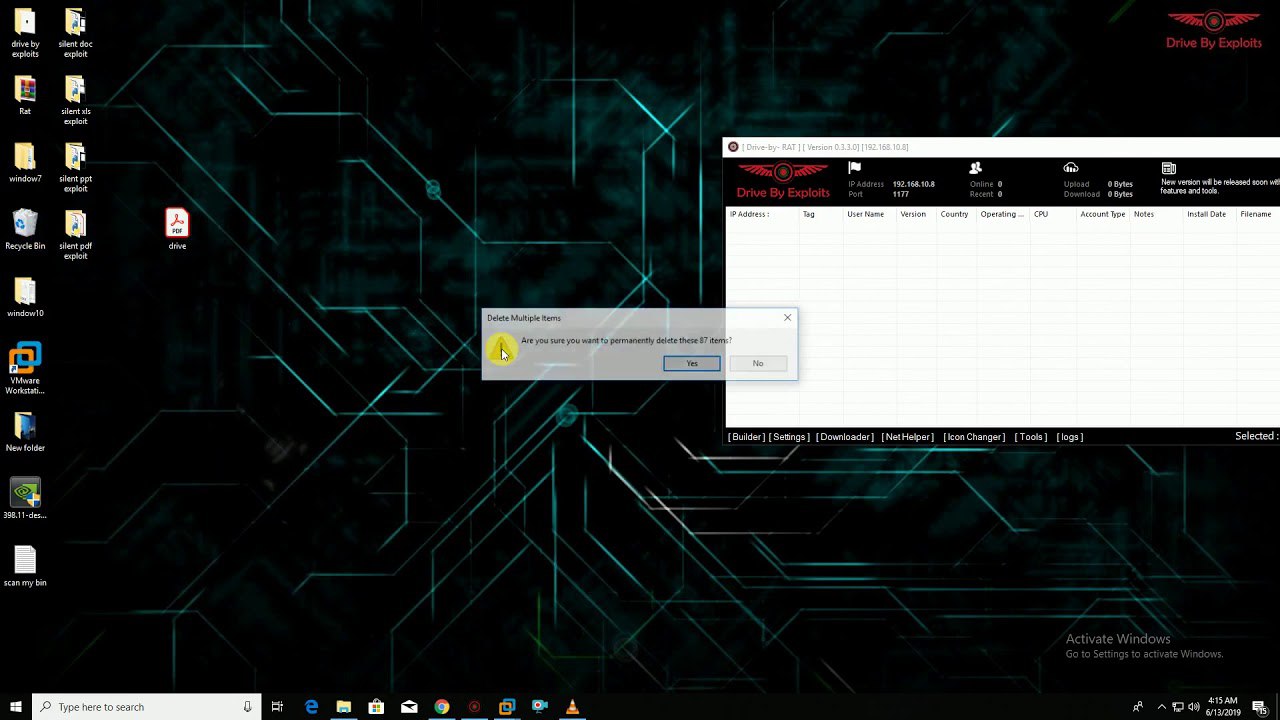1280x720 pixels.
Task: Open the network icon in system tray
Action: [x=1178, y=707]
